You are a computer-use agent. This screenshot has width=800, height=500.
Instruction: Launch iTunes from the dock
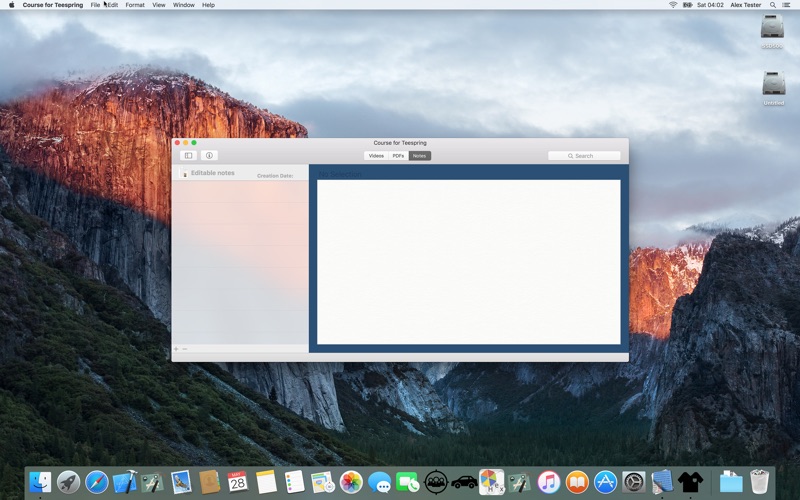click(548, 482)
